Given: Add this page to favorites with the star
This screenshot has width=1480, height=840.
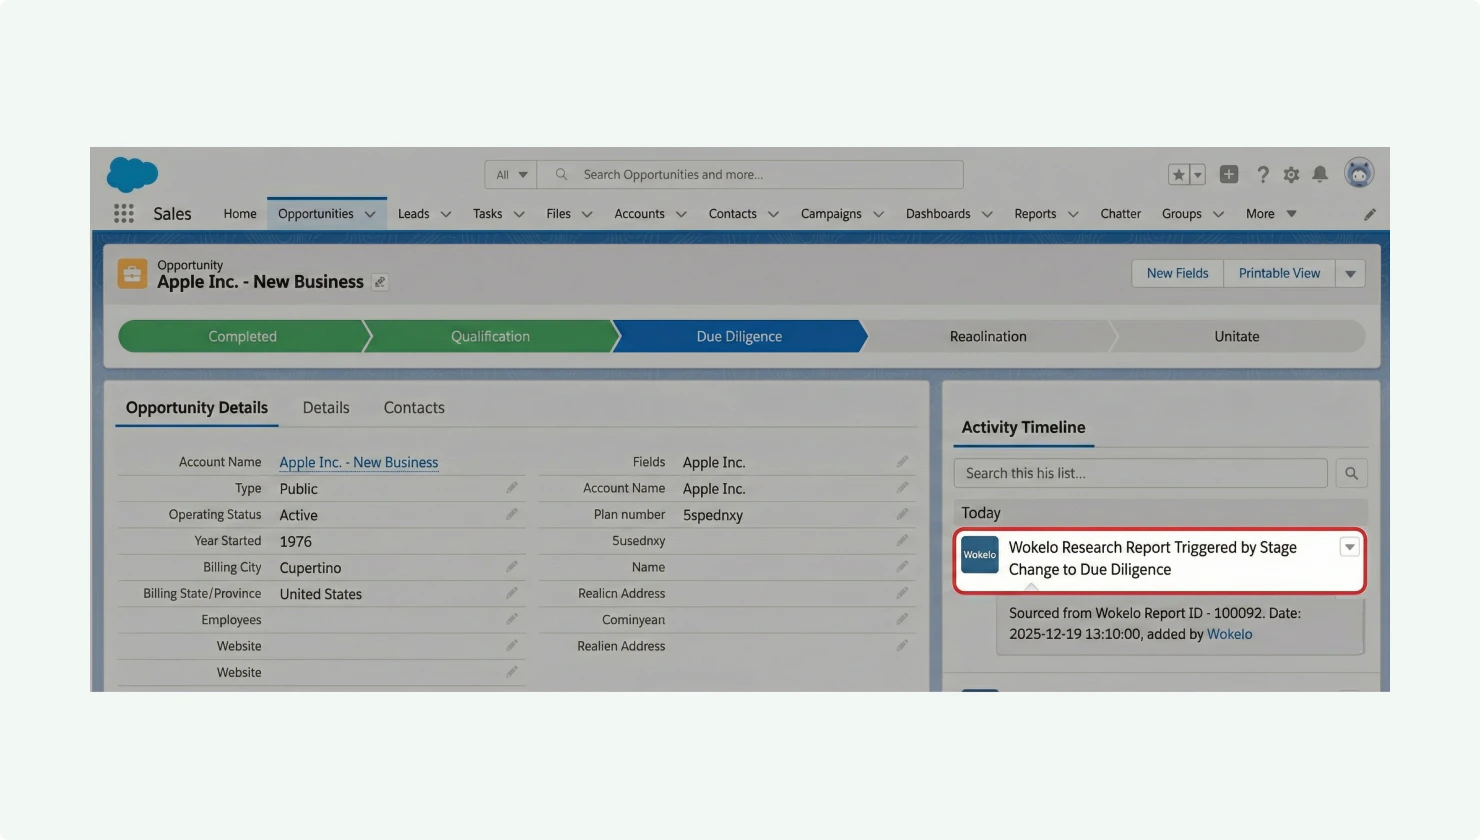Looking at the screenshot, I should (x=1179, y=175).
